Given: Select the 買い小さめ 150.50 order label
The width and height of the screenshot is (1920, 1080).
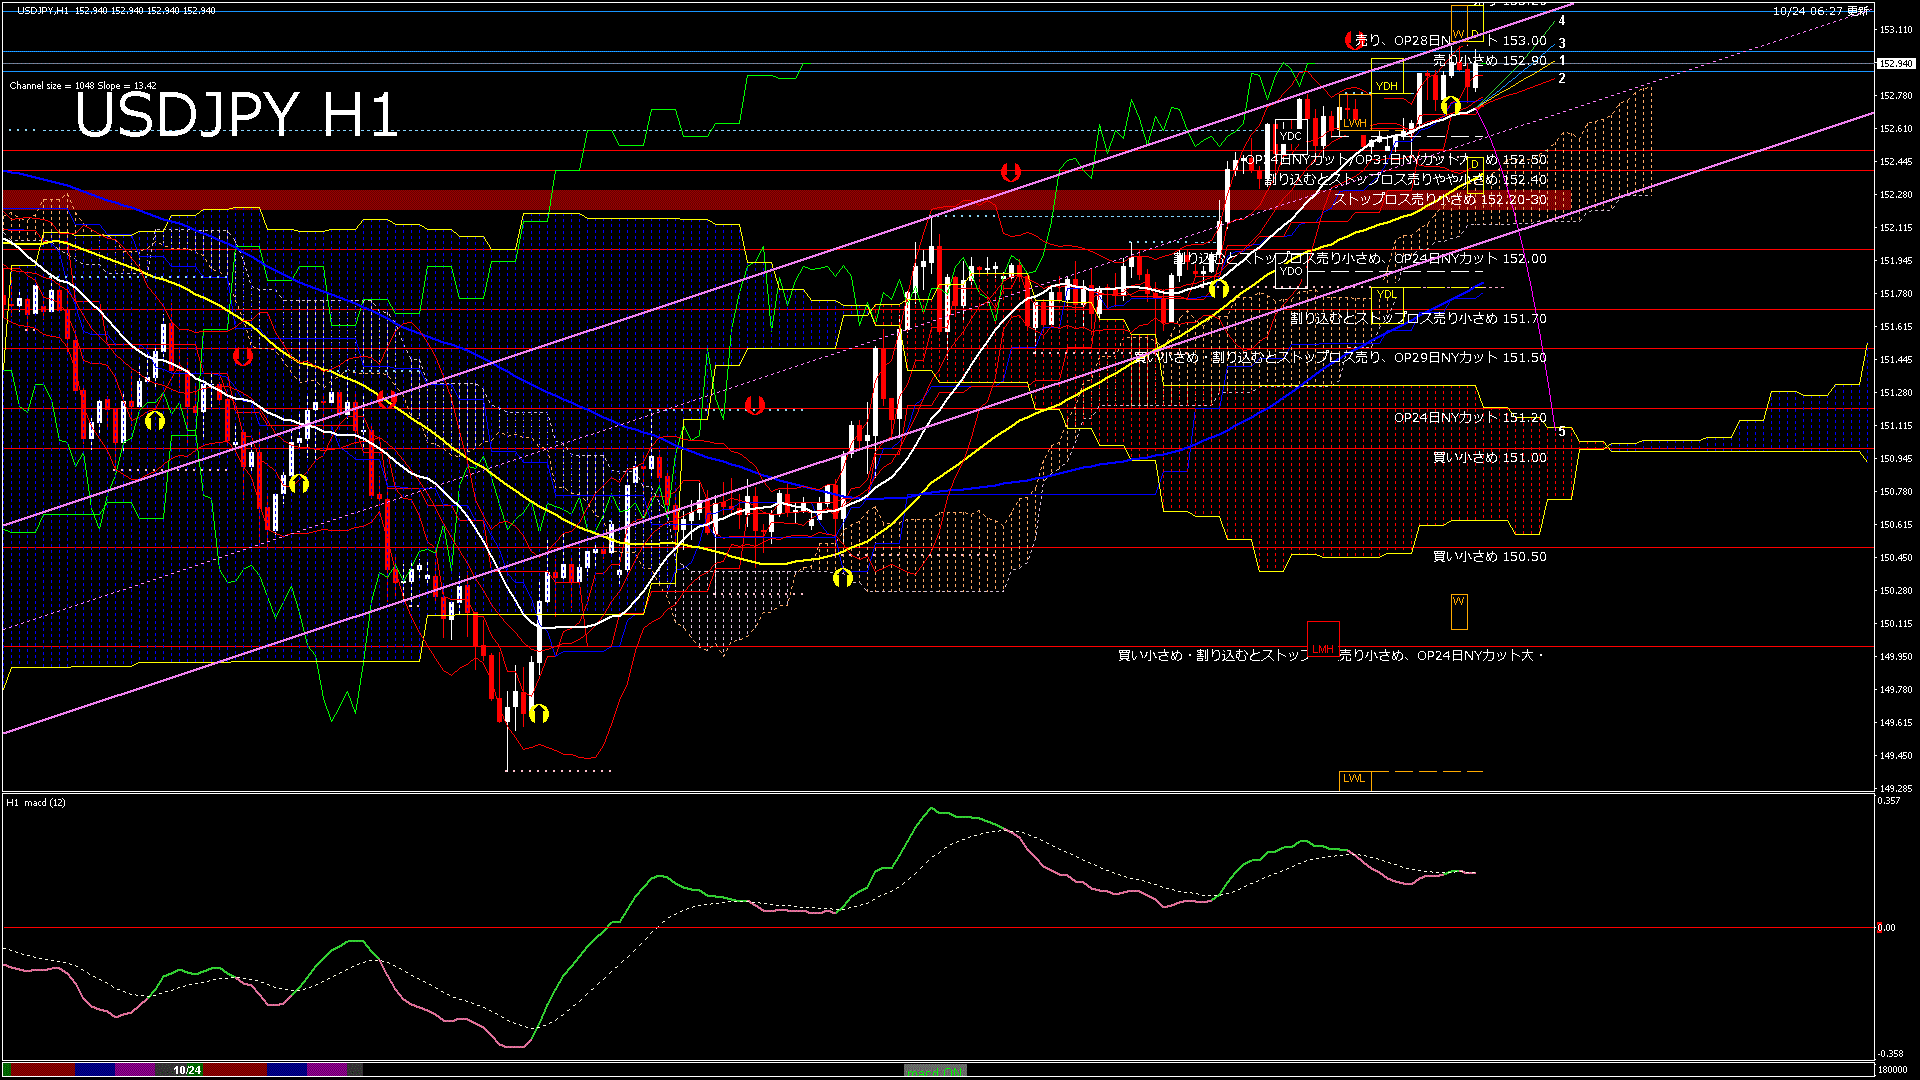Looking at the screenshot, I should [1489, 556].
